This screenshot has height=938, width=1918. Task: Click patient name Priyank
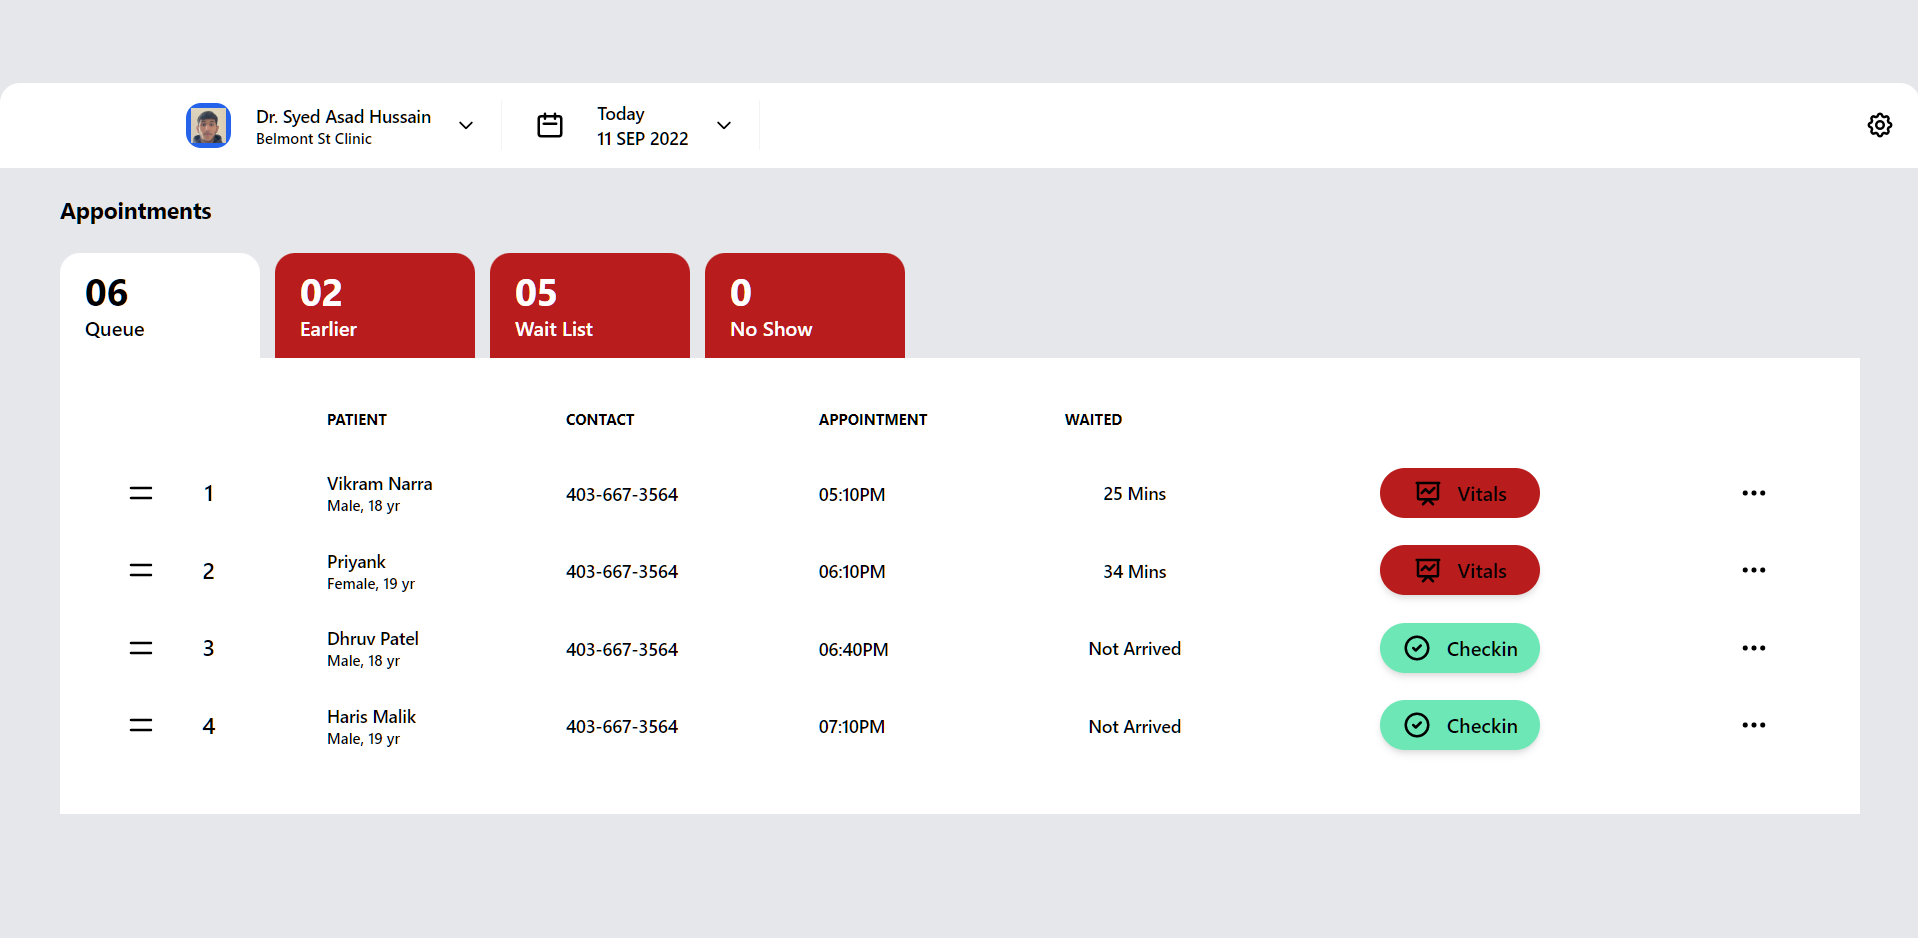tap(356, 562)
